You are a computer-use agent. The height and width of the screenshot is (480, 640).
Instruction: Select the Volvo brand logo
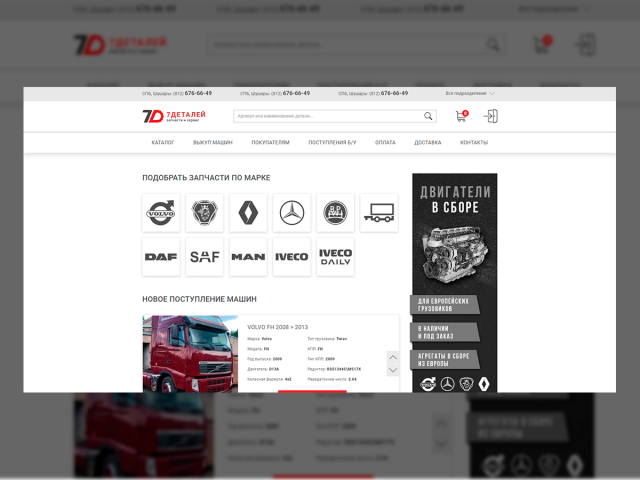(161, 213)
